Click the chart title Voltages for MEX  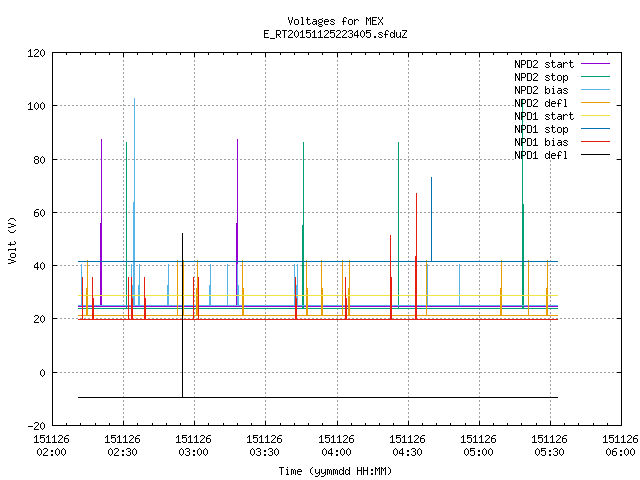(x=335, y=21)
